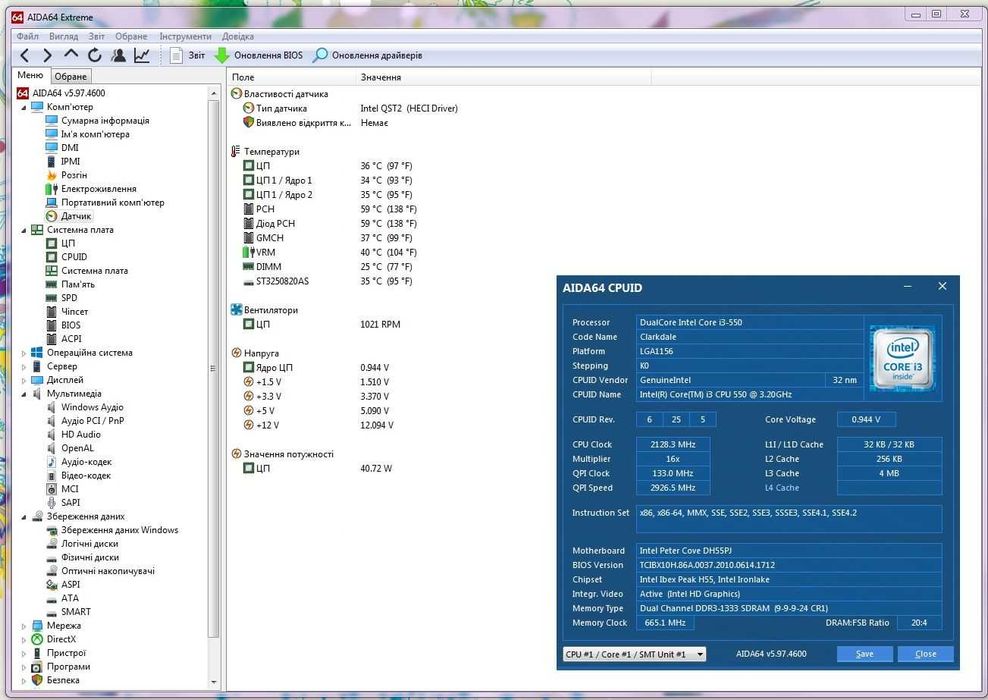Open the IPMI tree item
Screen dimensions: 988x700
pos(63,161)
